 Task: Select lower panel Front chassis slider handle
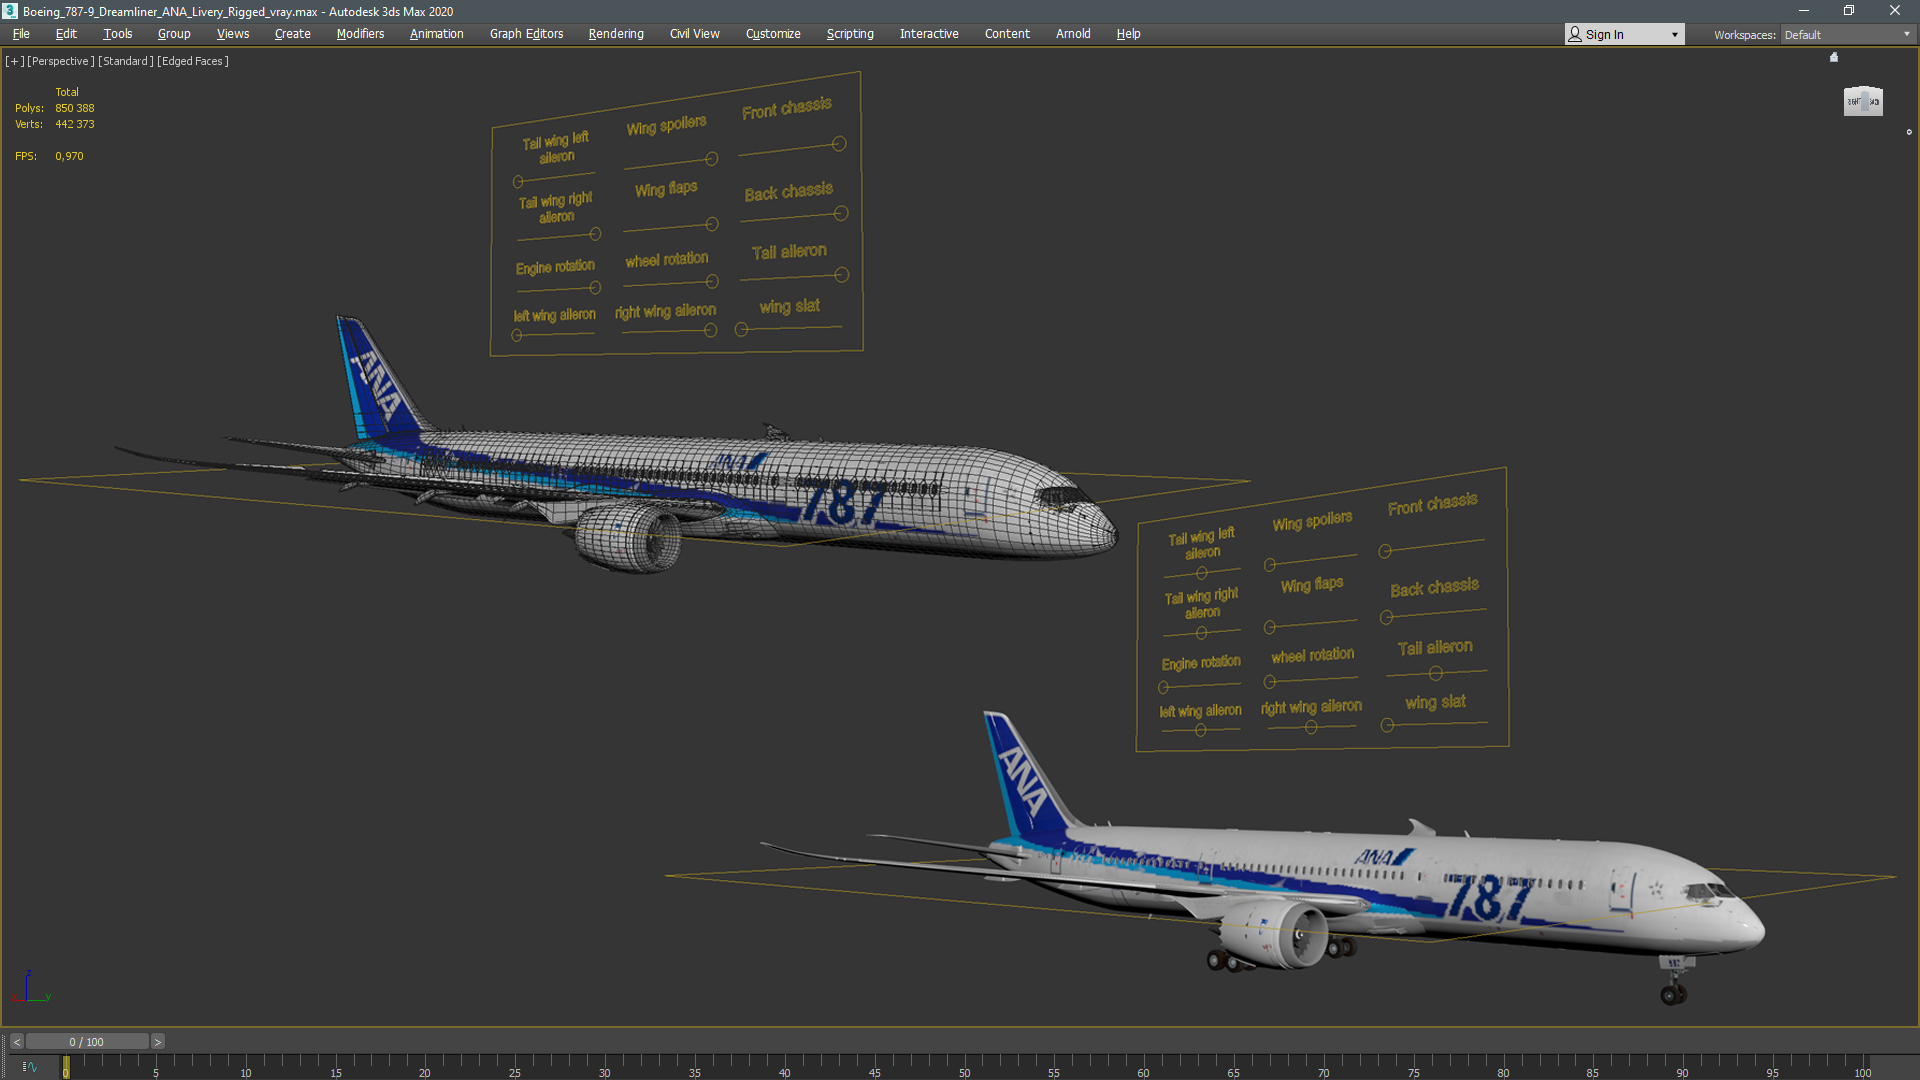point(1385,551)
